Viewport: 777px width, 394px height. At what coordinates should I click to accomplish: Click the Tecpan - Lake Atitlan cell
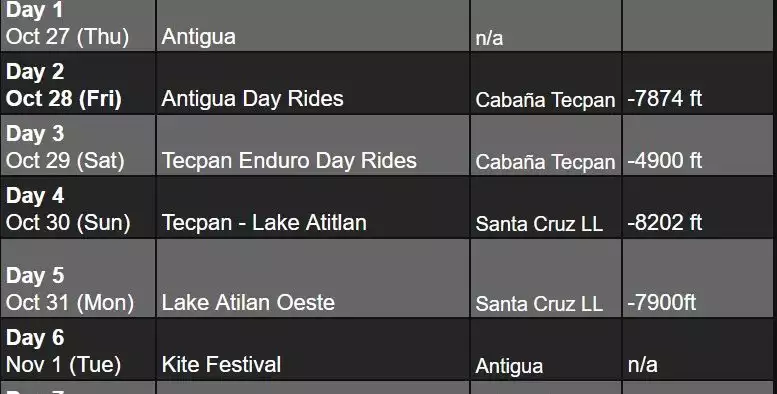[x=313, y=207]
